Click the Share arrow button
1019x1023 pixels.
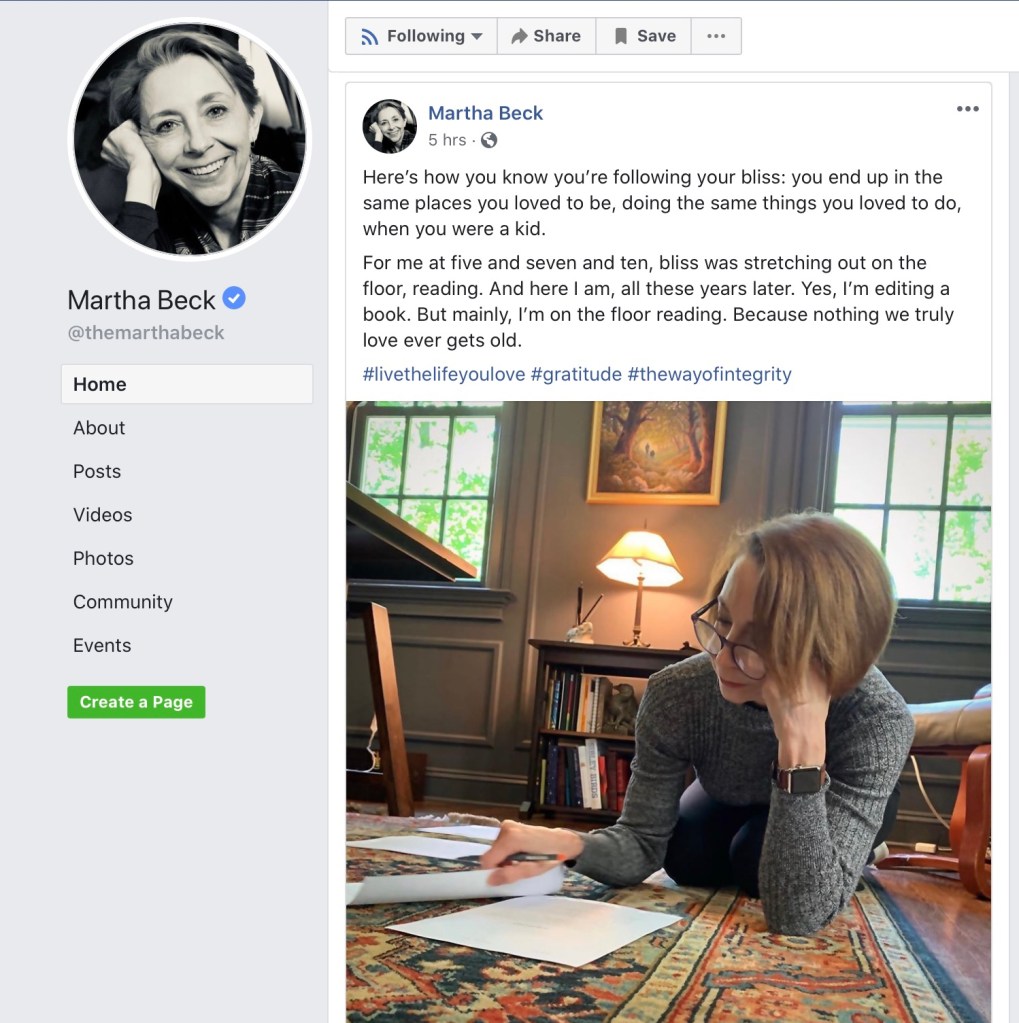[546, 36]
